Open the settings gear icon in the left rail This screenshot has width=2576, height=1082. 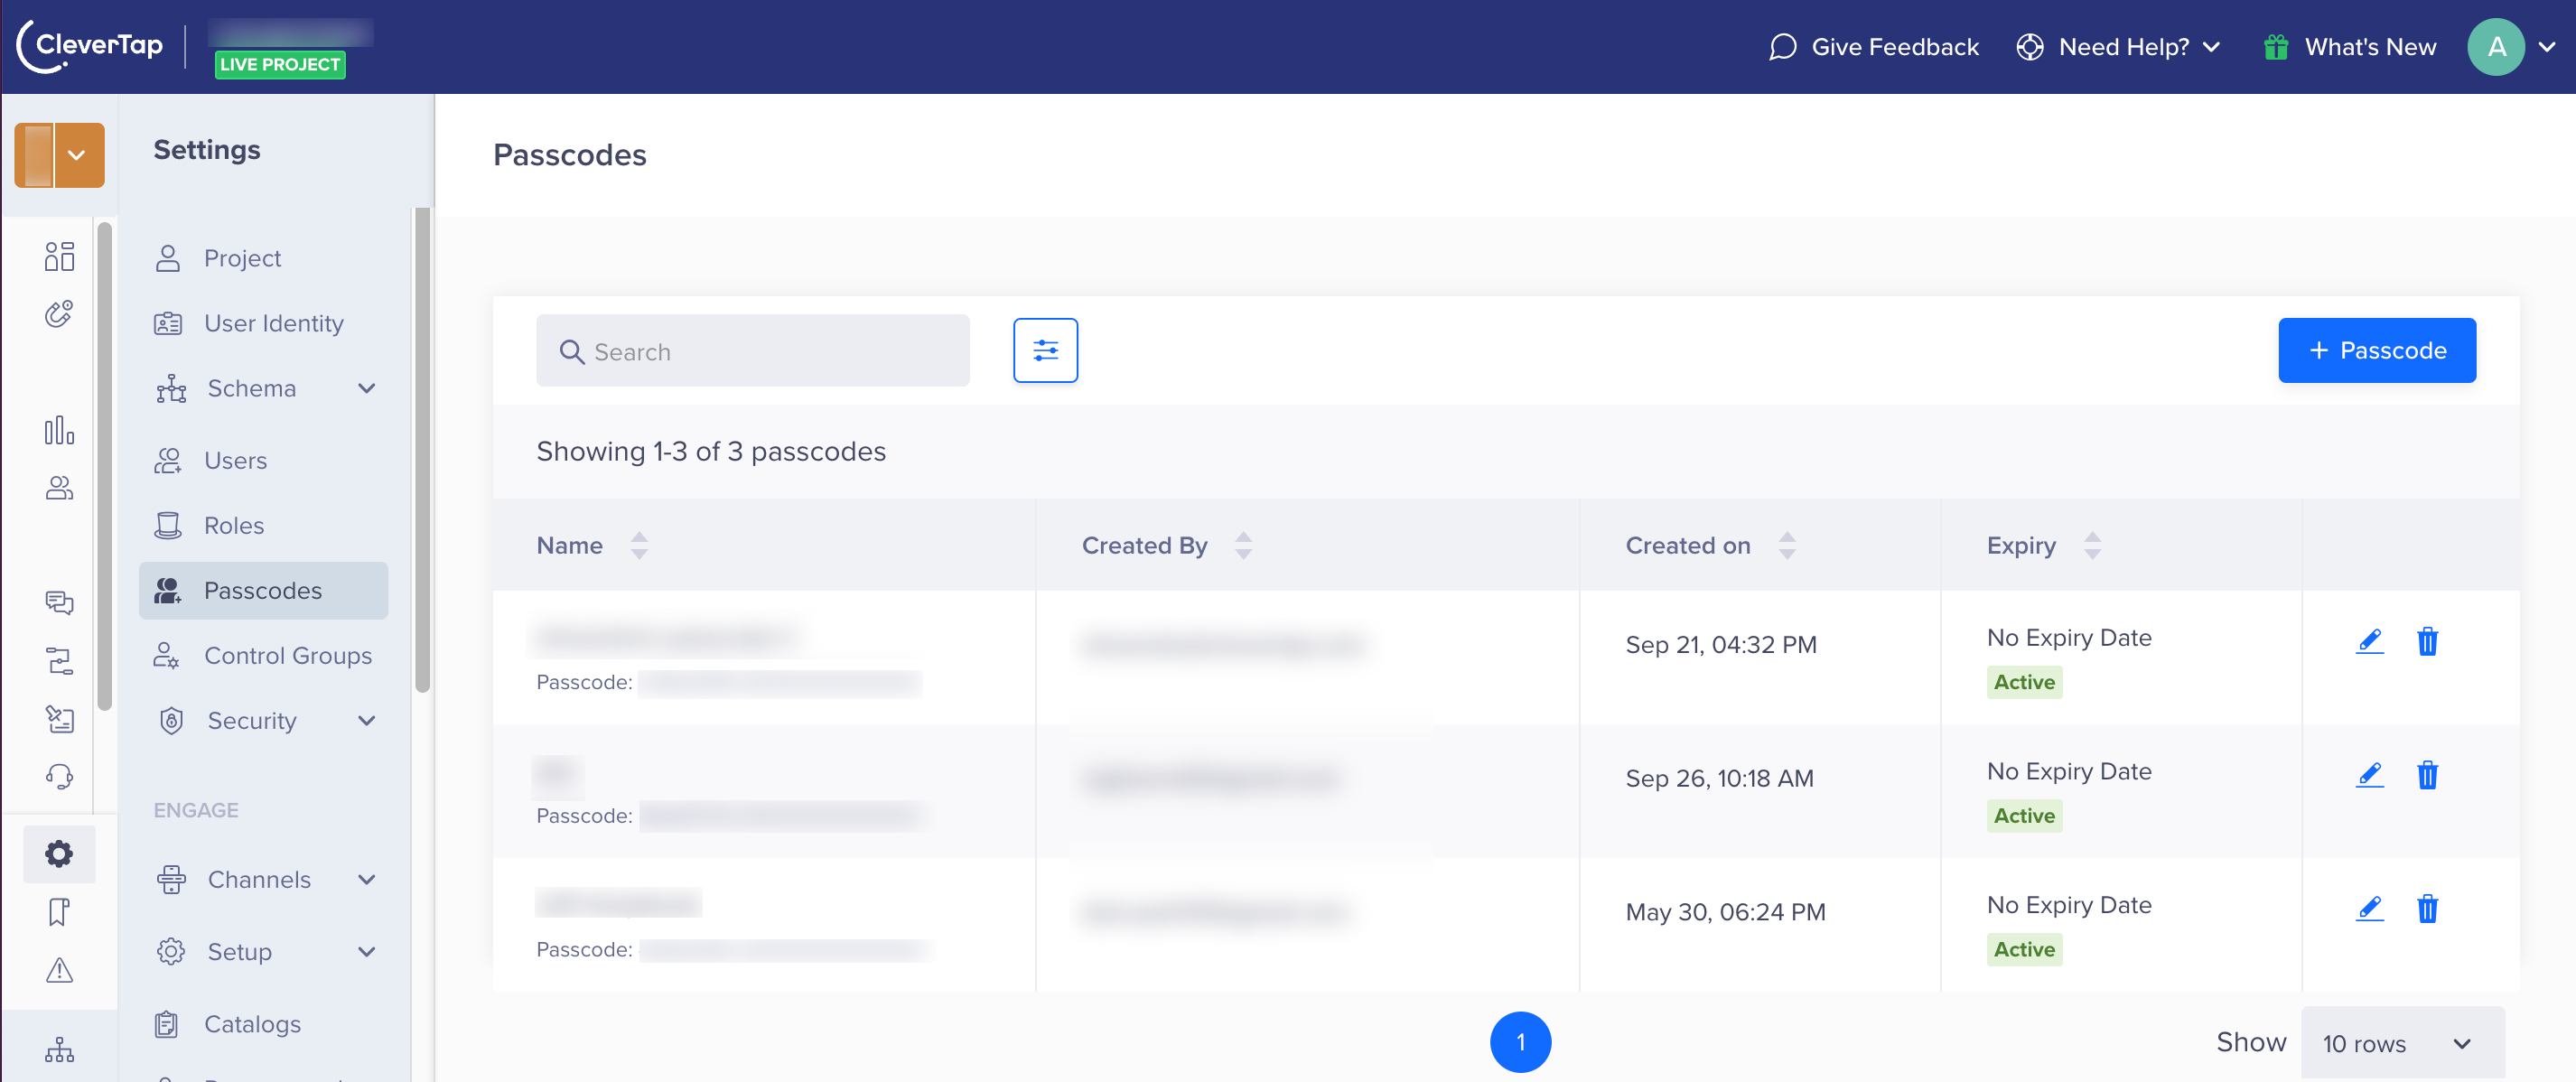pyautogui.click(x=59, y=853)
